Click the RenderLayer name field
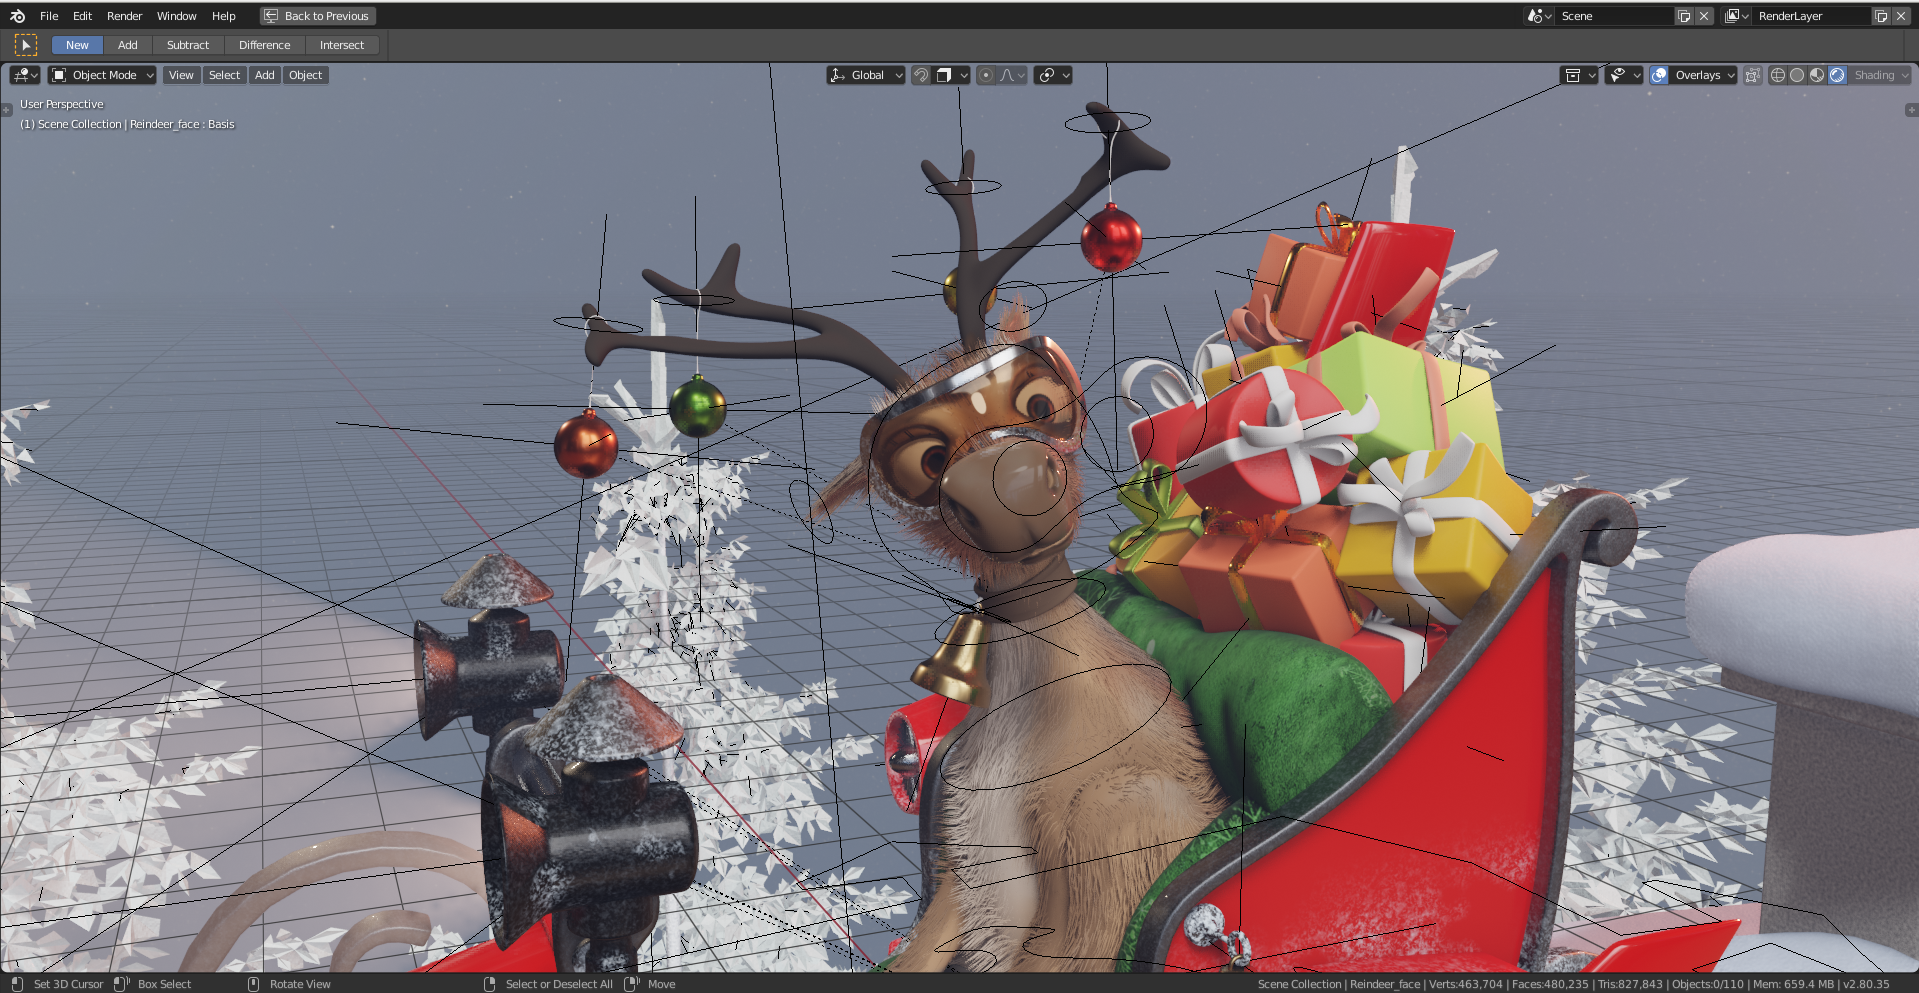This screenshot has height=993, width=1919. pyautogui.click(x=1811, y=16)
